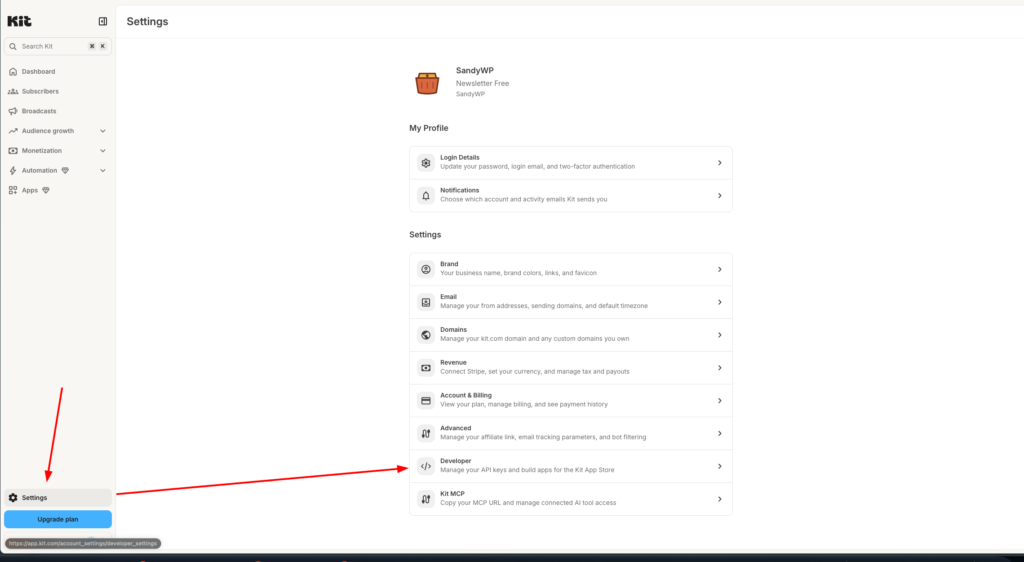Viewport: 1024px width, 562px height.
Task: Open Account & Billing via its chevron
Action: click(x=720, y=401)
